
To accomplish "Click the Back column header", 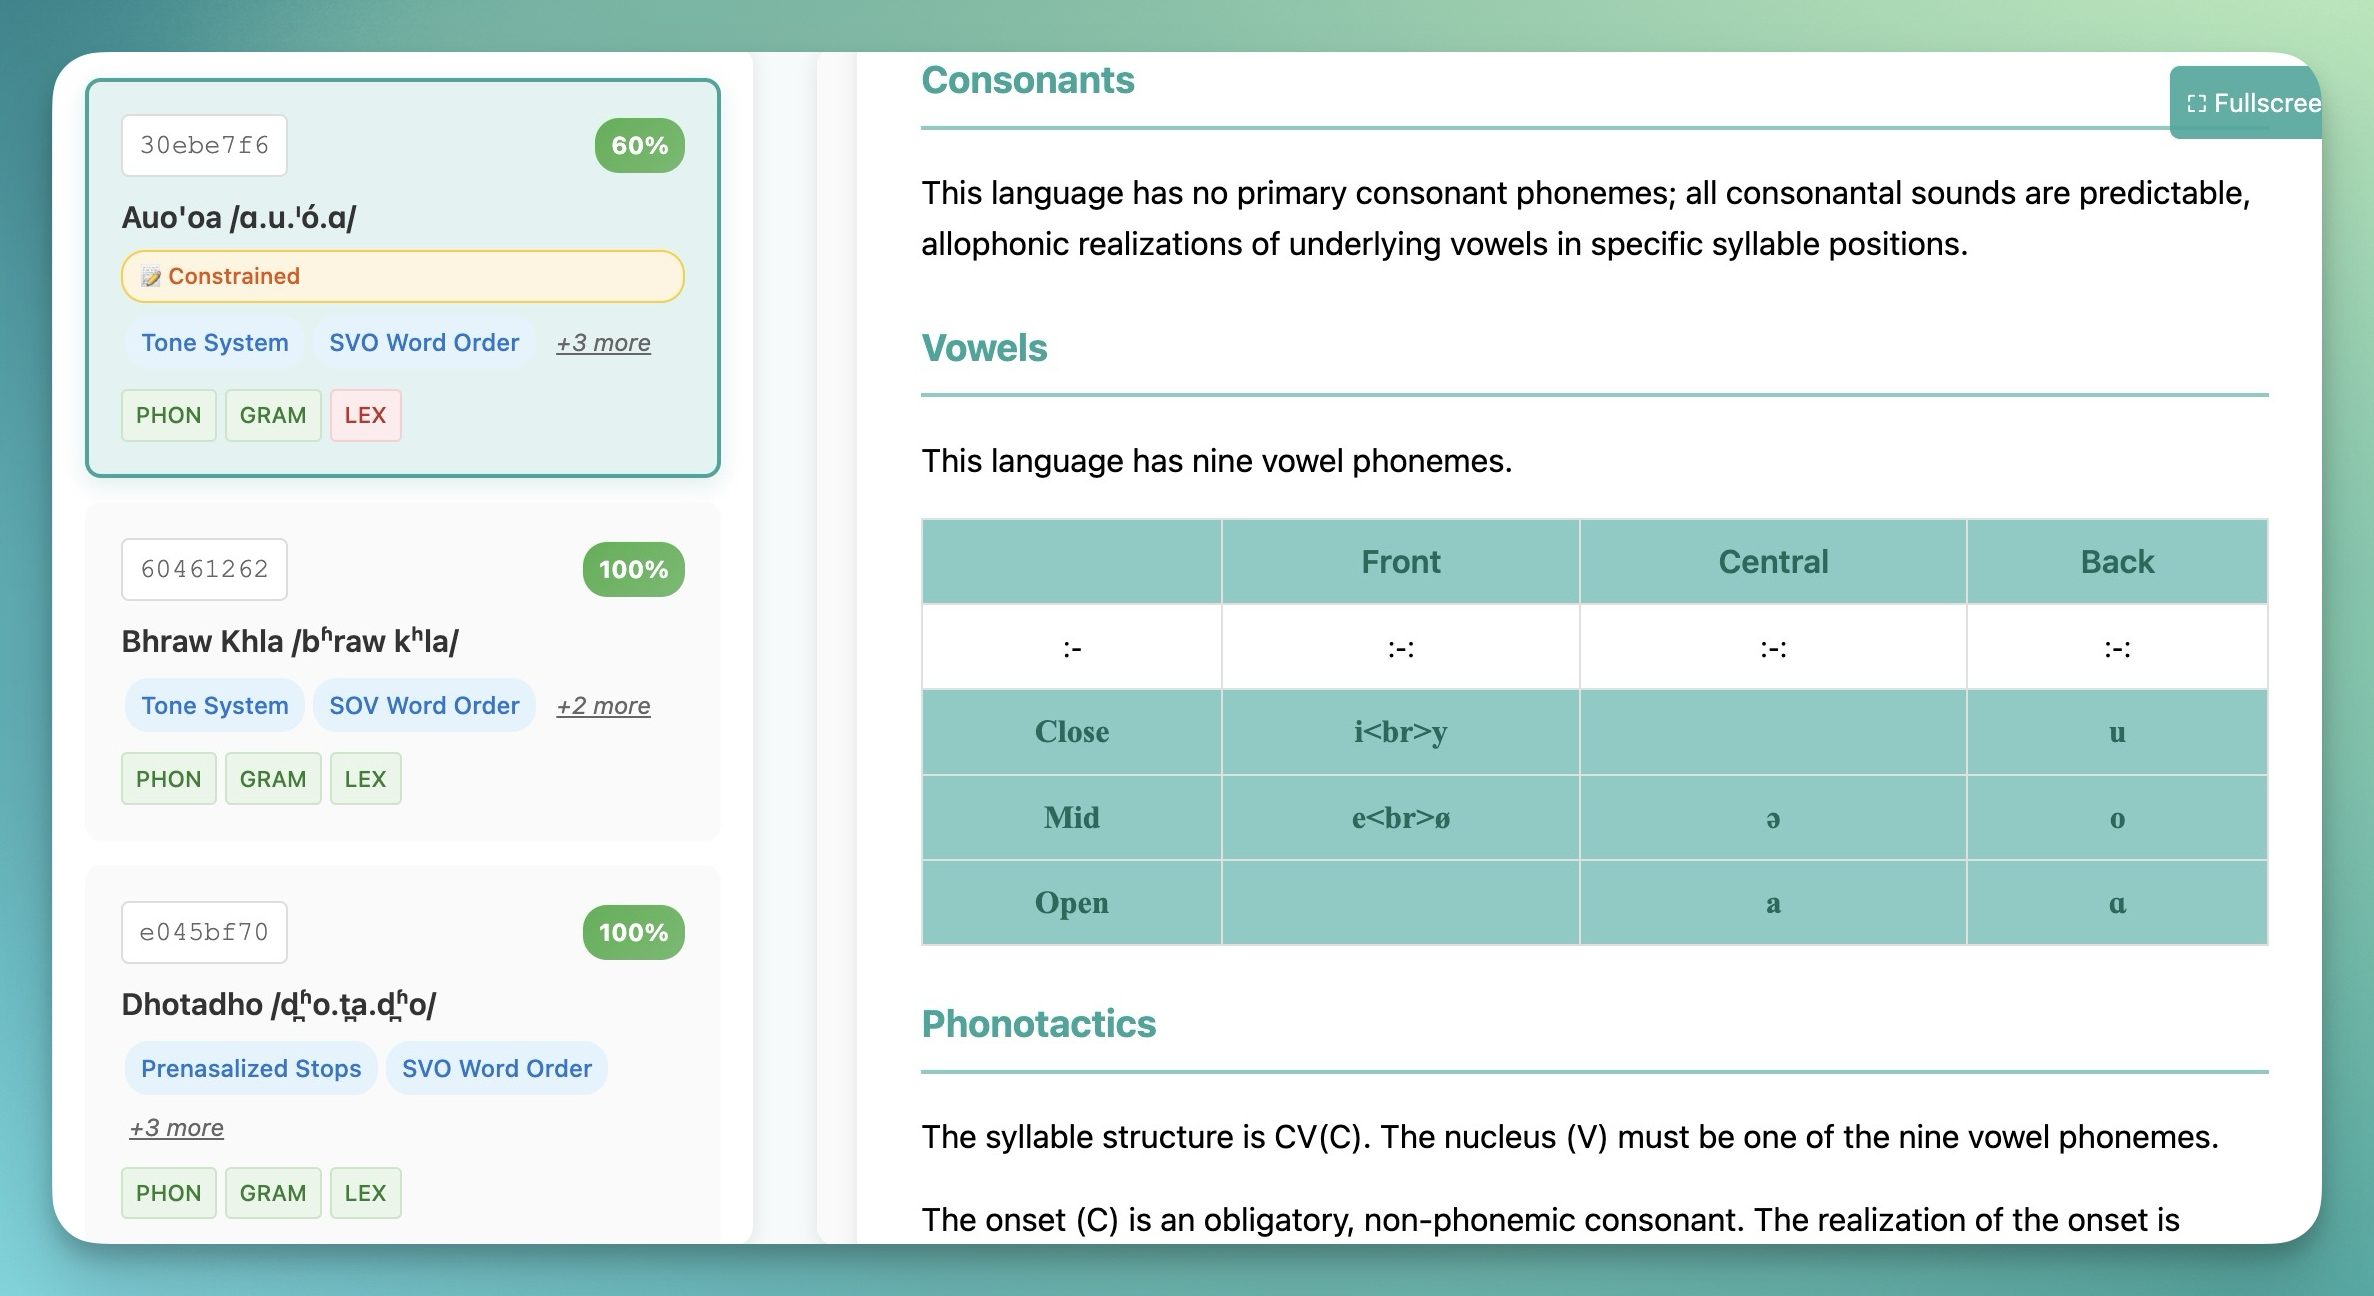I will (x=2117, y=562).
